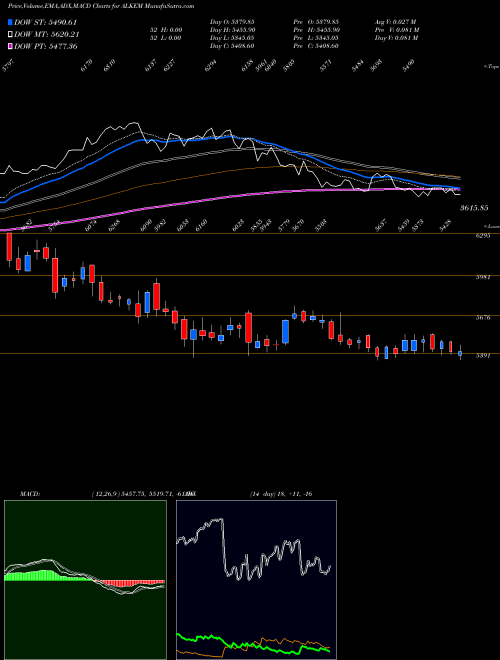Open the dark blue ADX indicator panel
This screenshot has height=660, width=500.
point(256,580)
